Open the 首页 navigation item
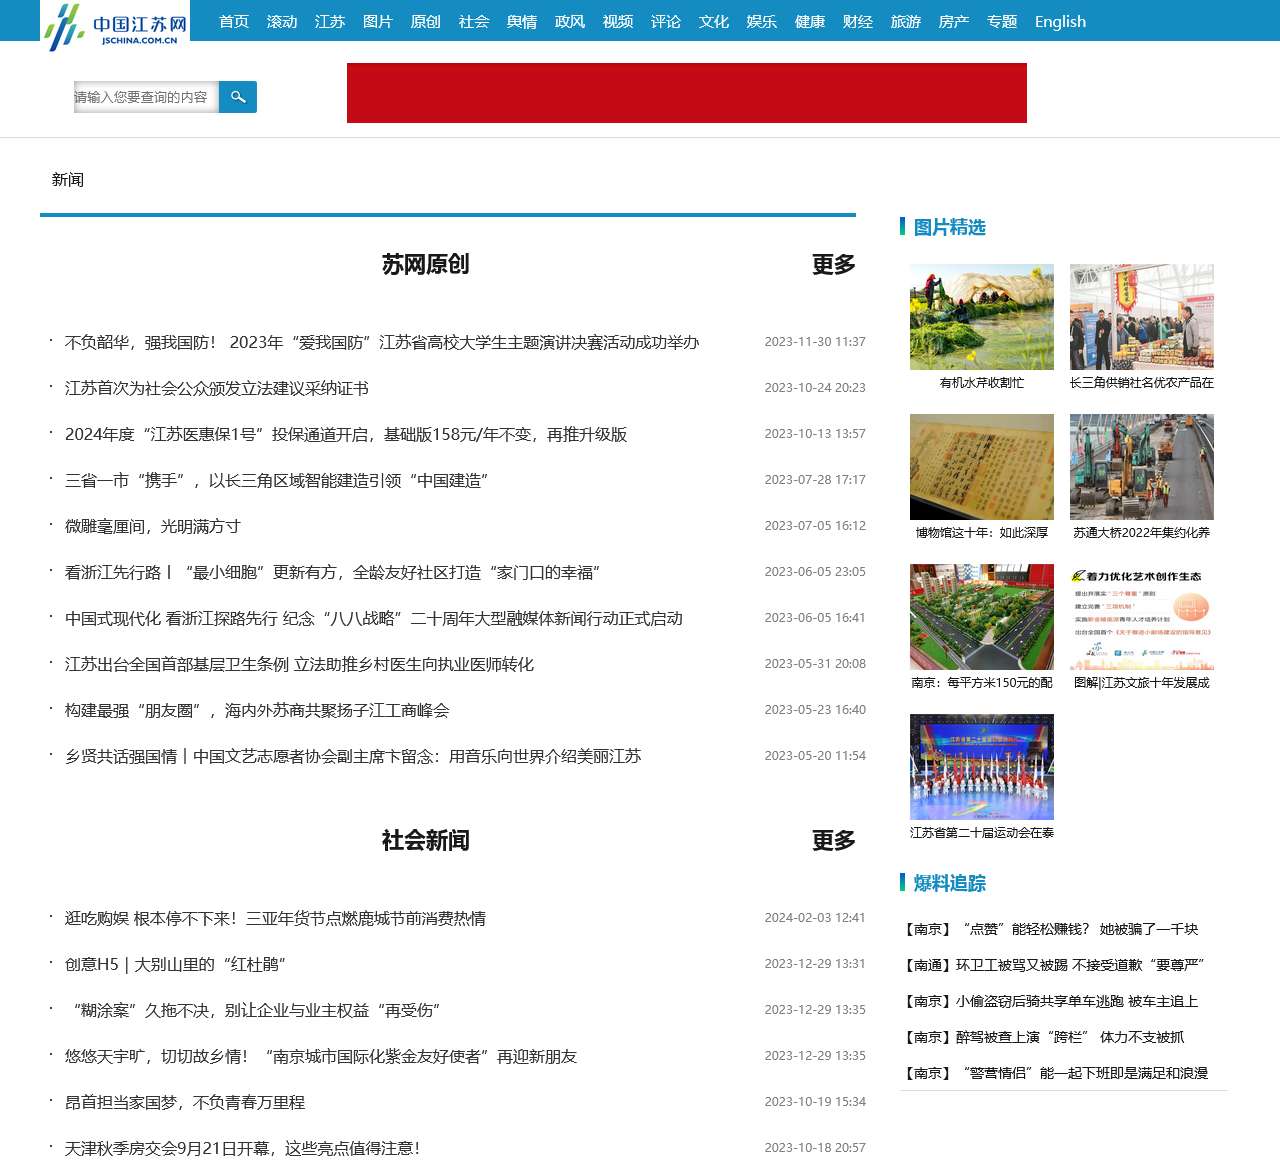 point(233,21)
